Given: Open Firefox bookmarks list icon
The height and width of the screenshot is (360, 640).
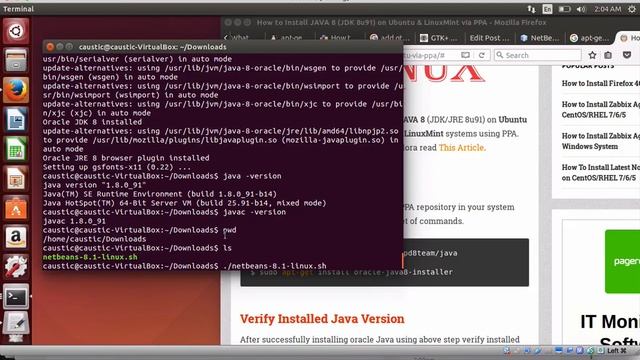Looking at the screenshot, I should point(608,55).
